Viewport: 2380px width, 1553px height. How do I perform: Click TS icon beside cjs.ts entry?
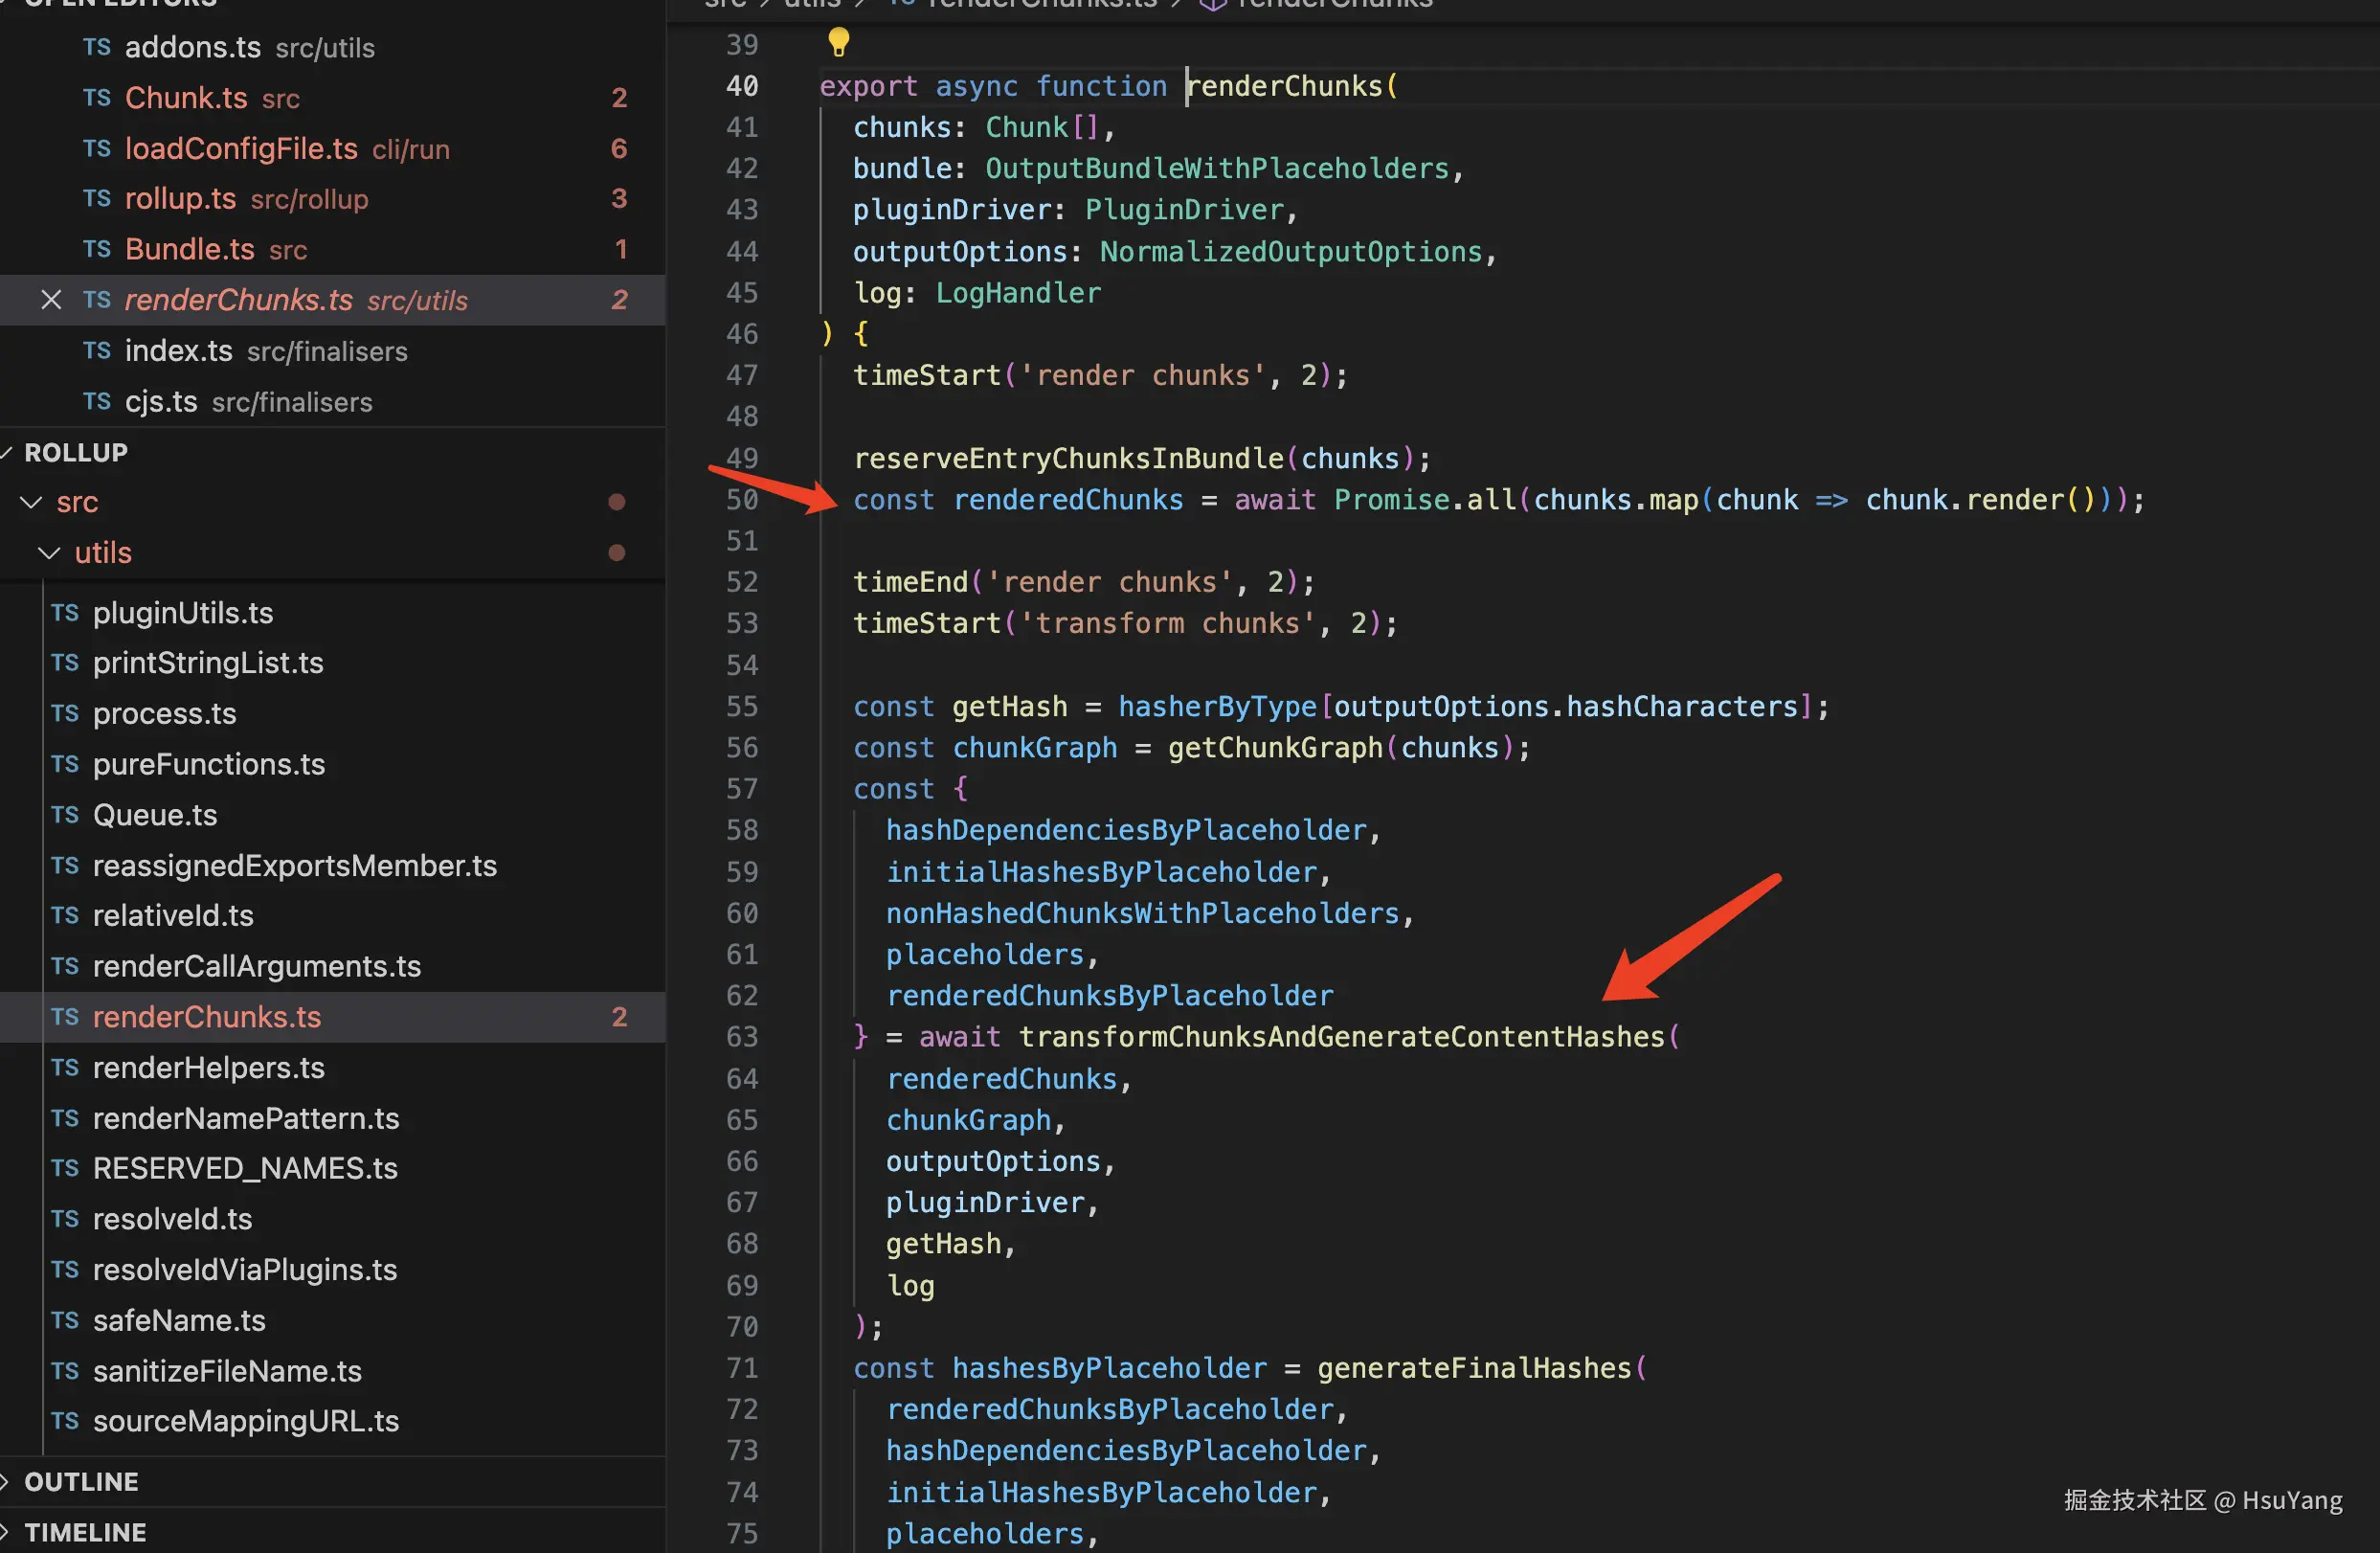97,401
